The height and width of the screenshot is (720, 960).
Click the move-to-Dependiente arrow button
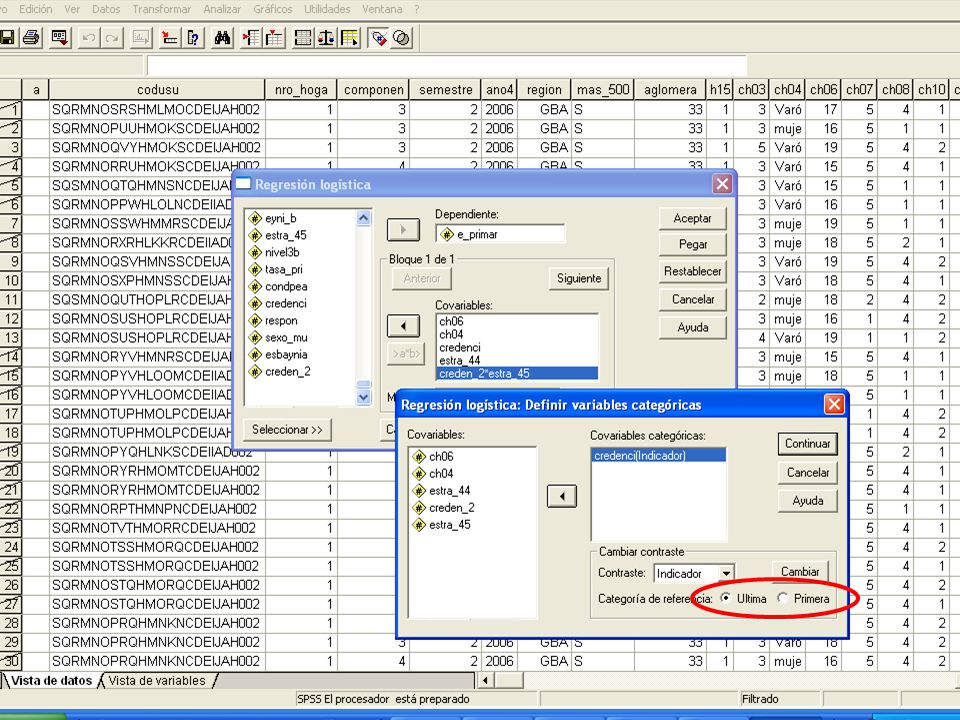coord(403,230)
